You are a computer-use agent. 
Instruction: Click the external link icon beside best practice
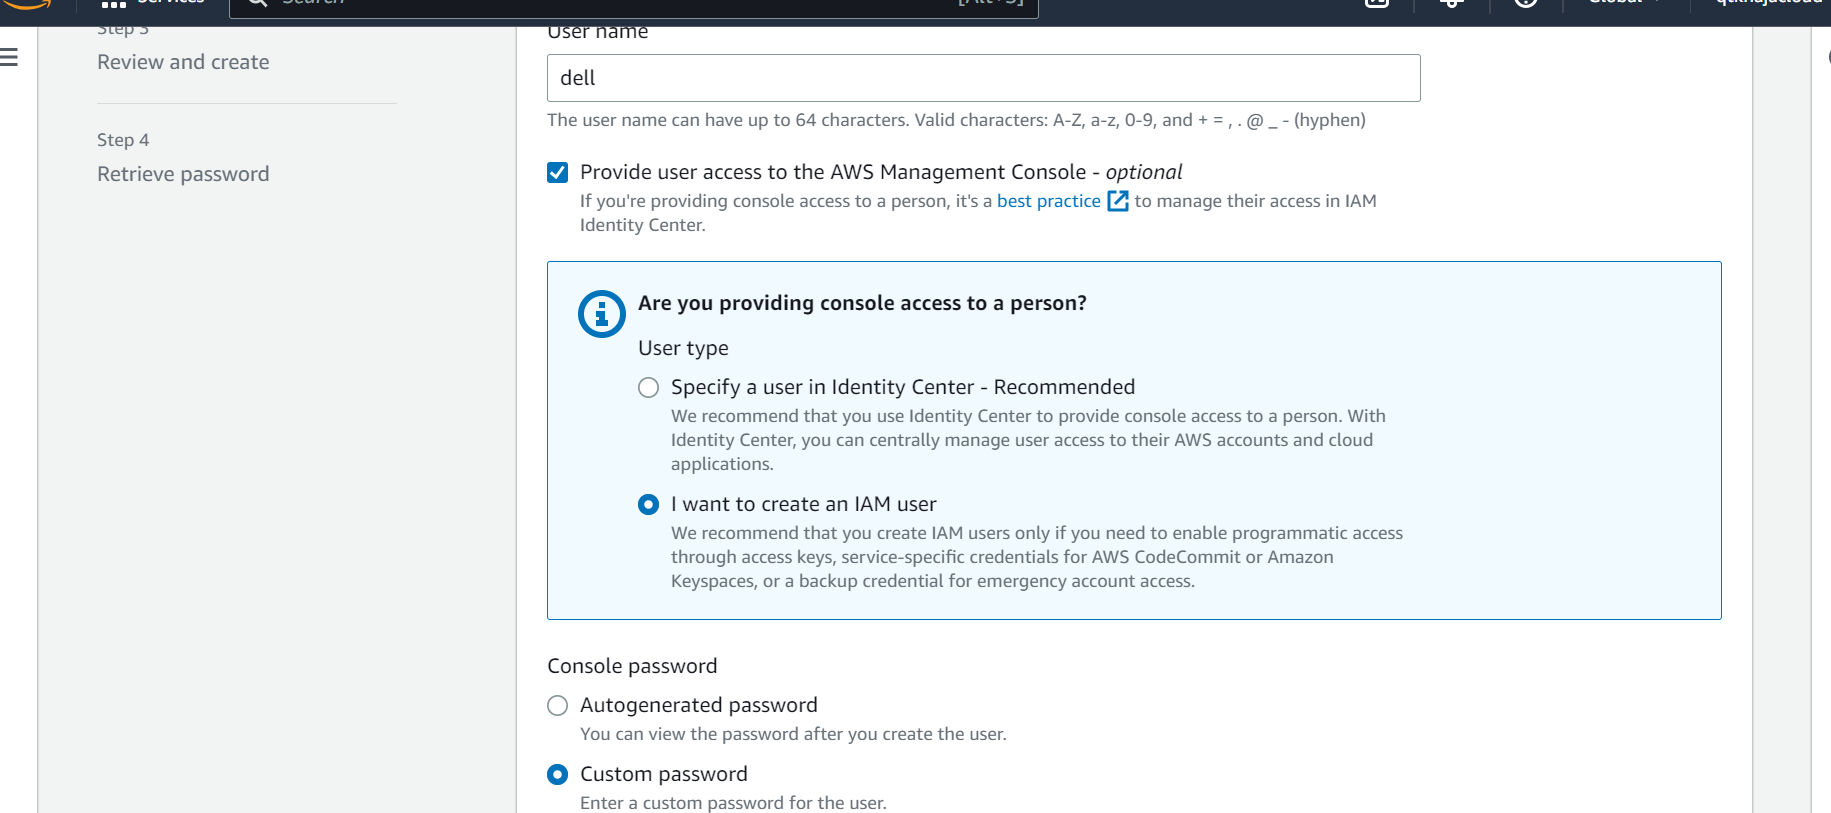[1118, 201]
